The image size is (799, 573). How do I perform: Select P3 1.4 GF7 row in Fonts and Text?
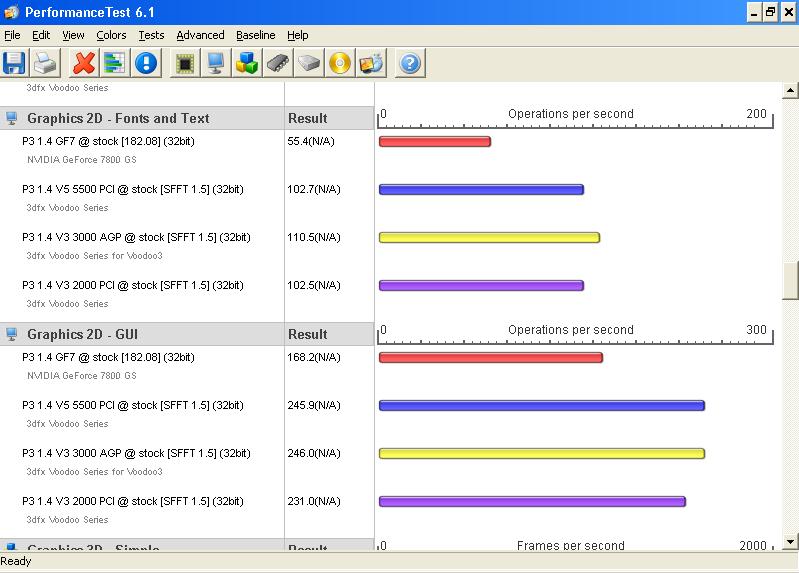(108, 141)
